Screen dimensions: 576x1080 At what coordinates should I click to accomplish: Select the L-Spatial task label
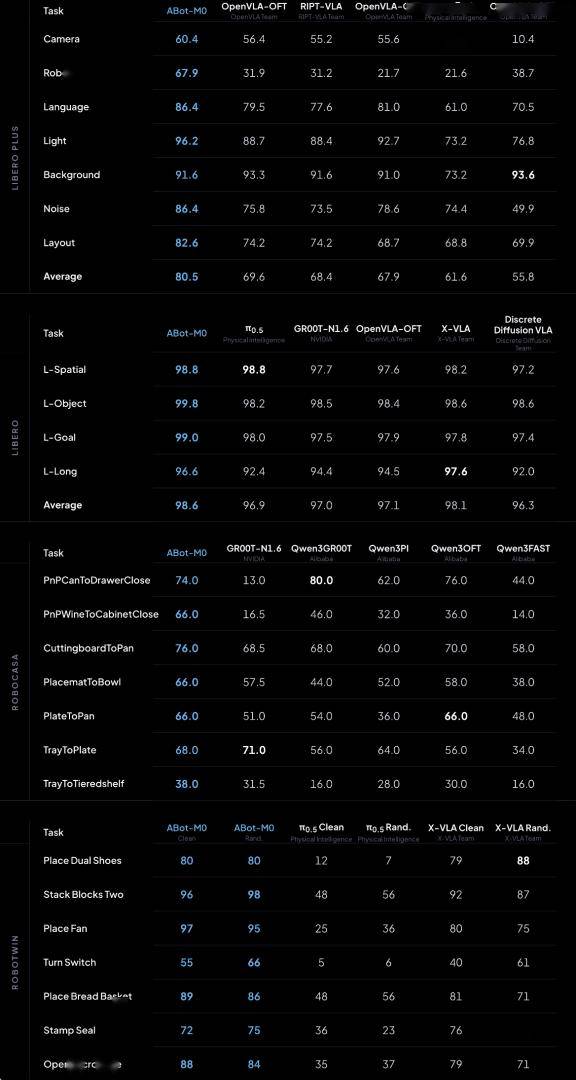(x=65, y=370)
